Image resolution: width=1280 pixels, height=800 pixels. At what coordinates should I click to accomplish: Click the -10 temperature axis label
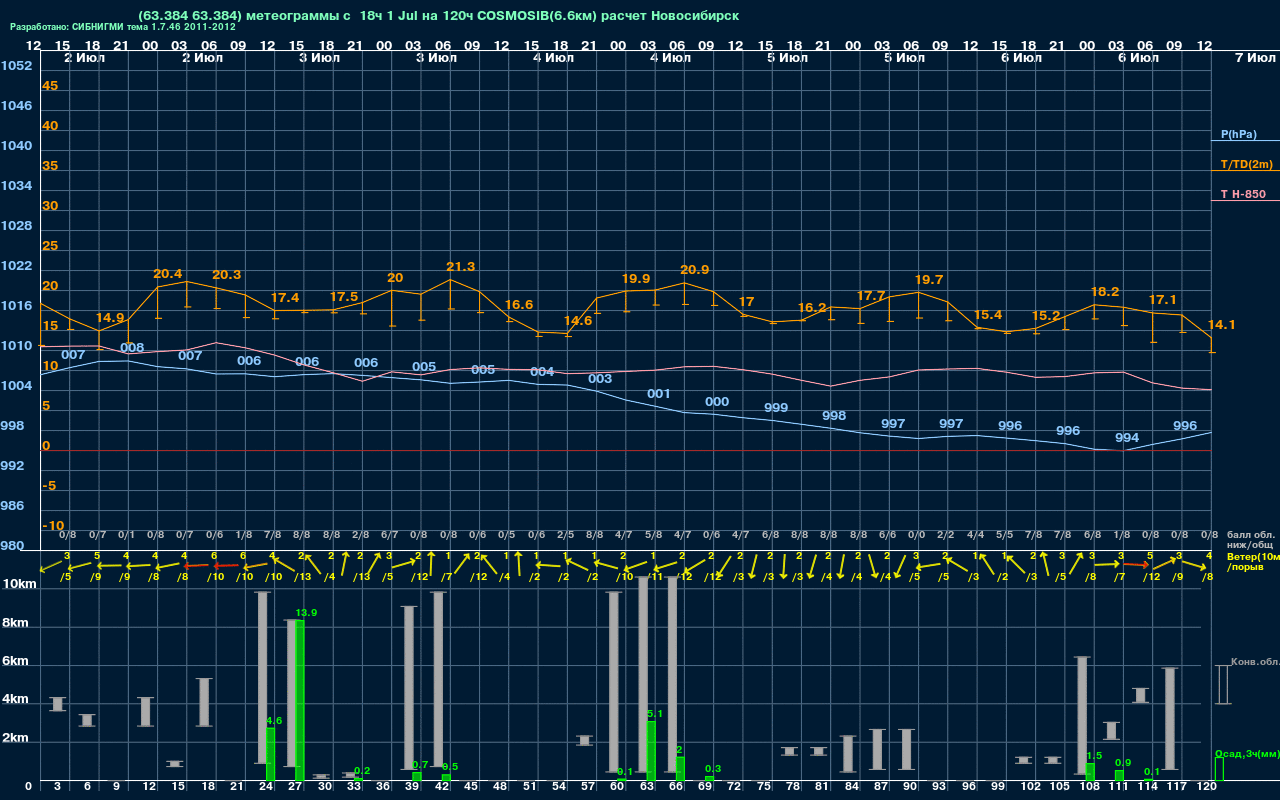[54, 526]
